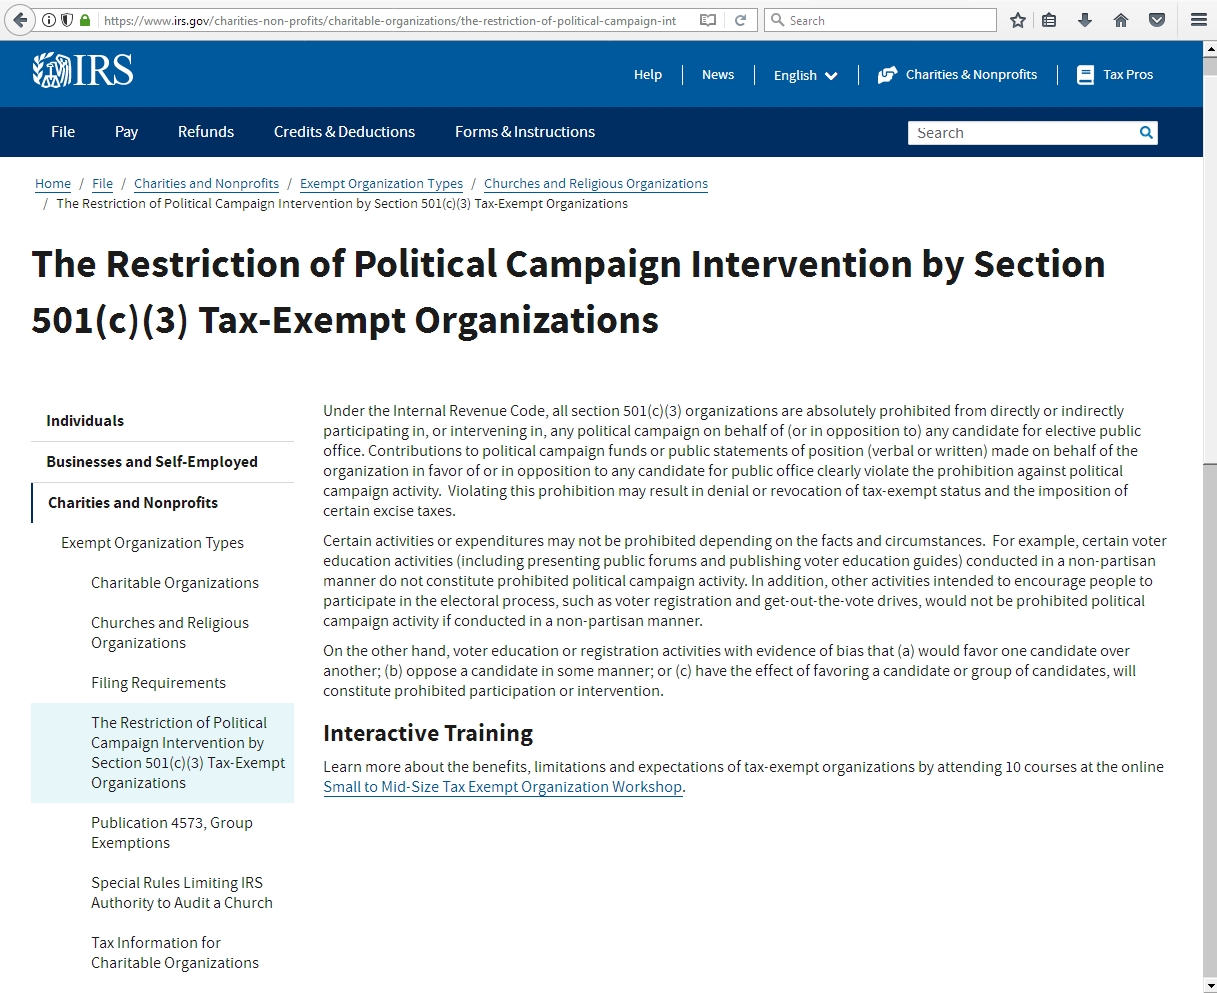This screenshot has height=993, width=1217.
Task: Open the News link in the header
Action: pos(718,75)
